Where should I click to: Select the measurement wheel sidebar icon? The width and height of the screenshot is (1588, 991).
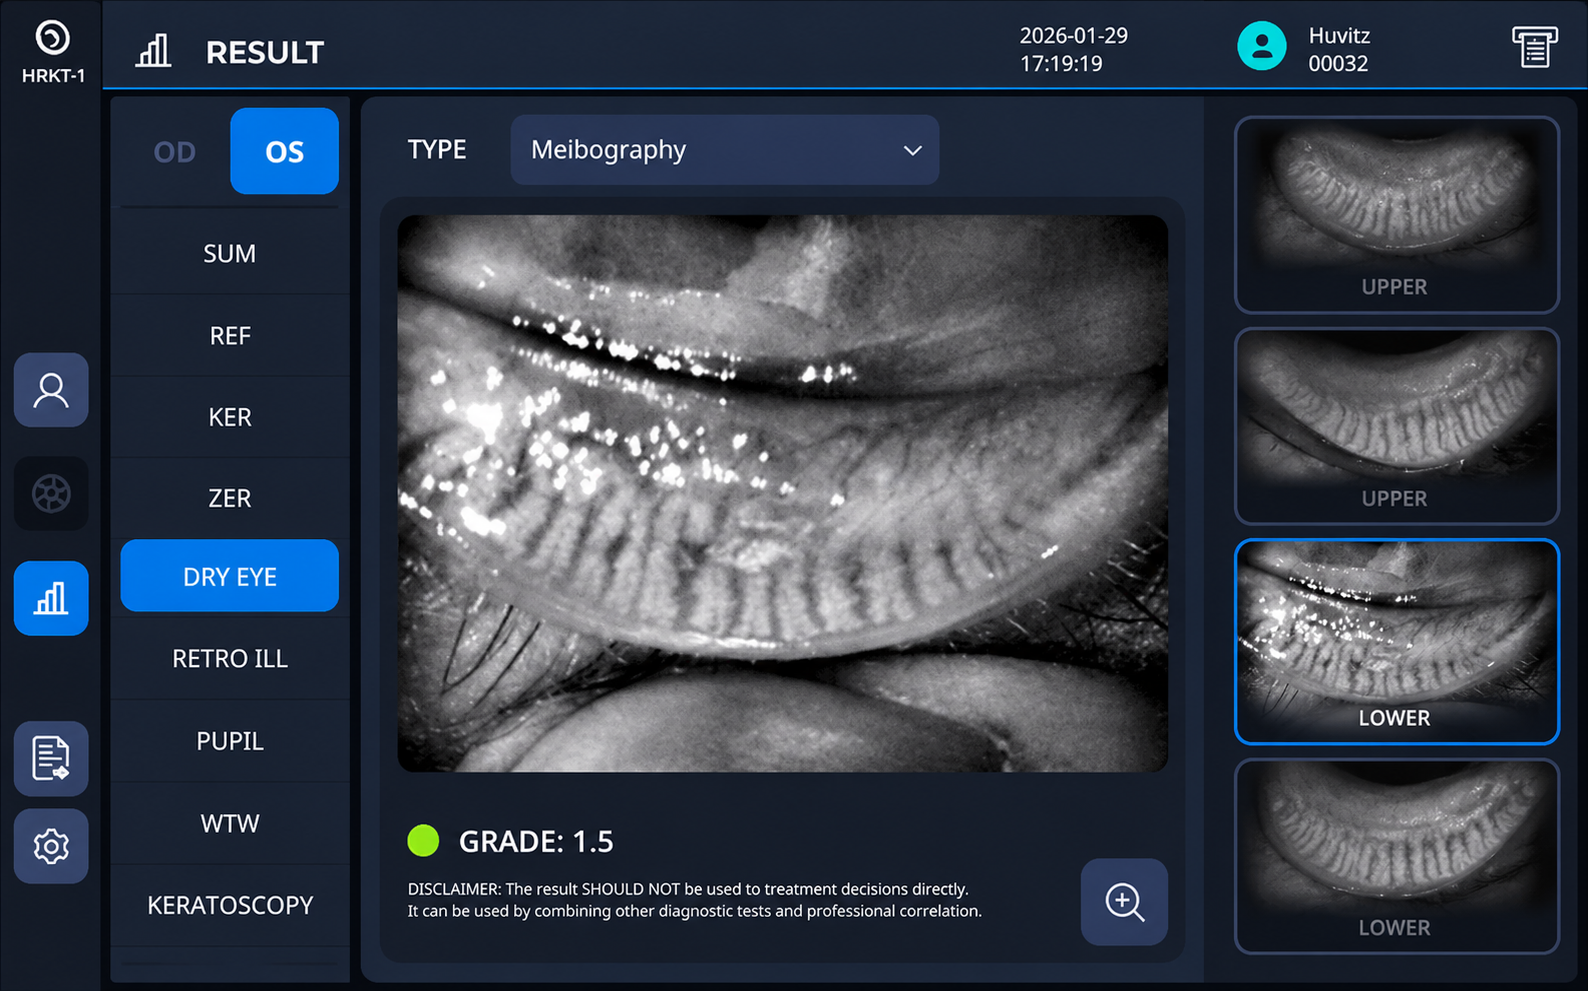tap(51, 494)
